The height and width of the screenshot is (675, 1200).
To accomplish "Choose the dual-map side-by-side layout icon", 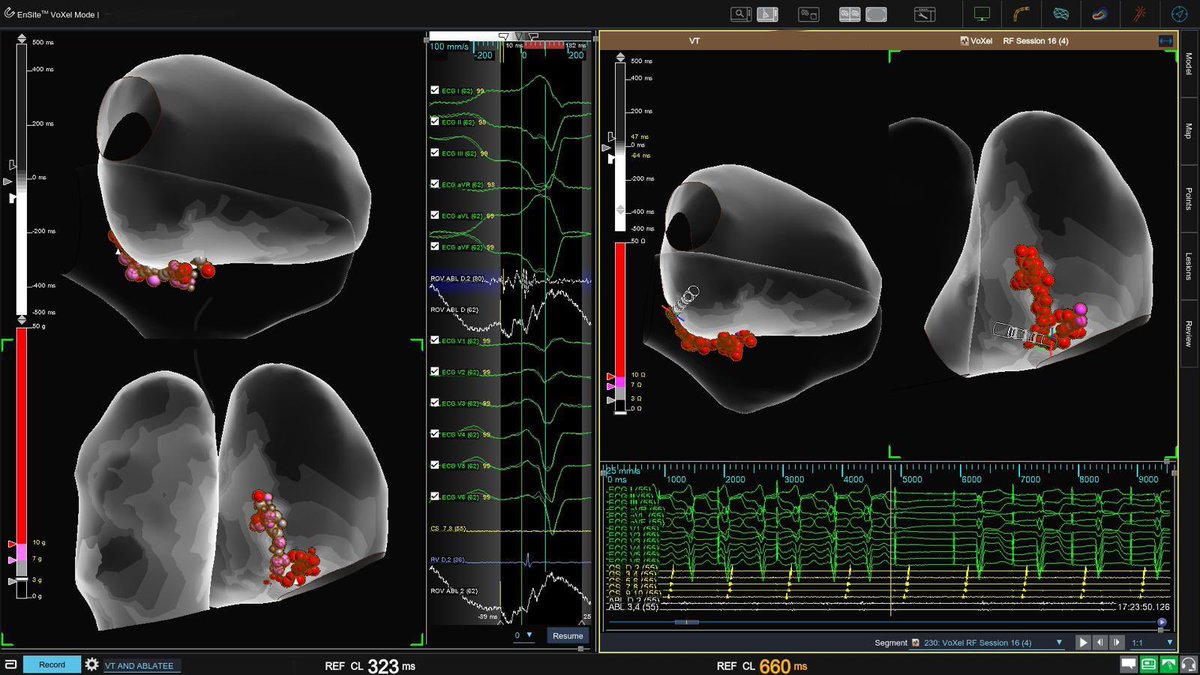I will coord(849,14).
